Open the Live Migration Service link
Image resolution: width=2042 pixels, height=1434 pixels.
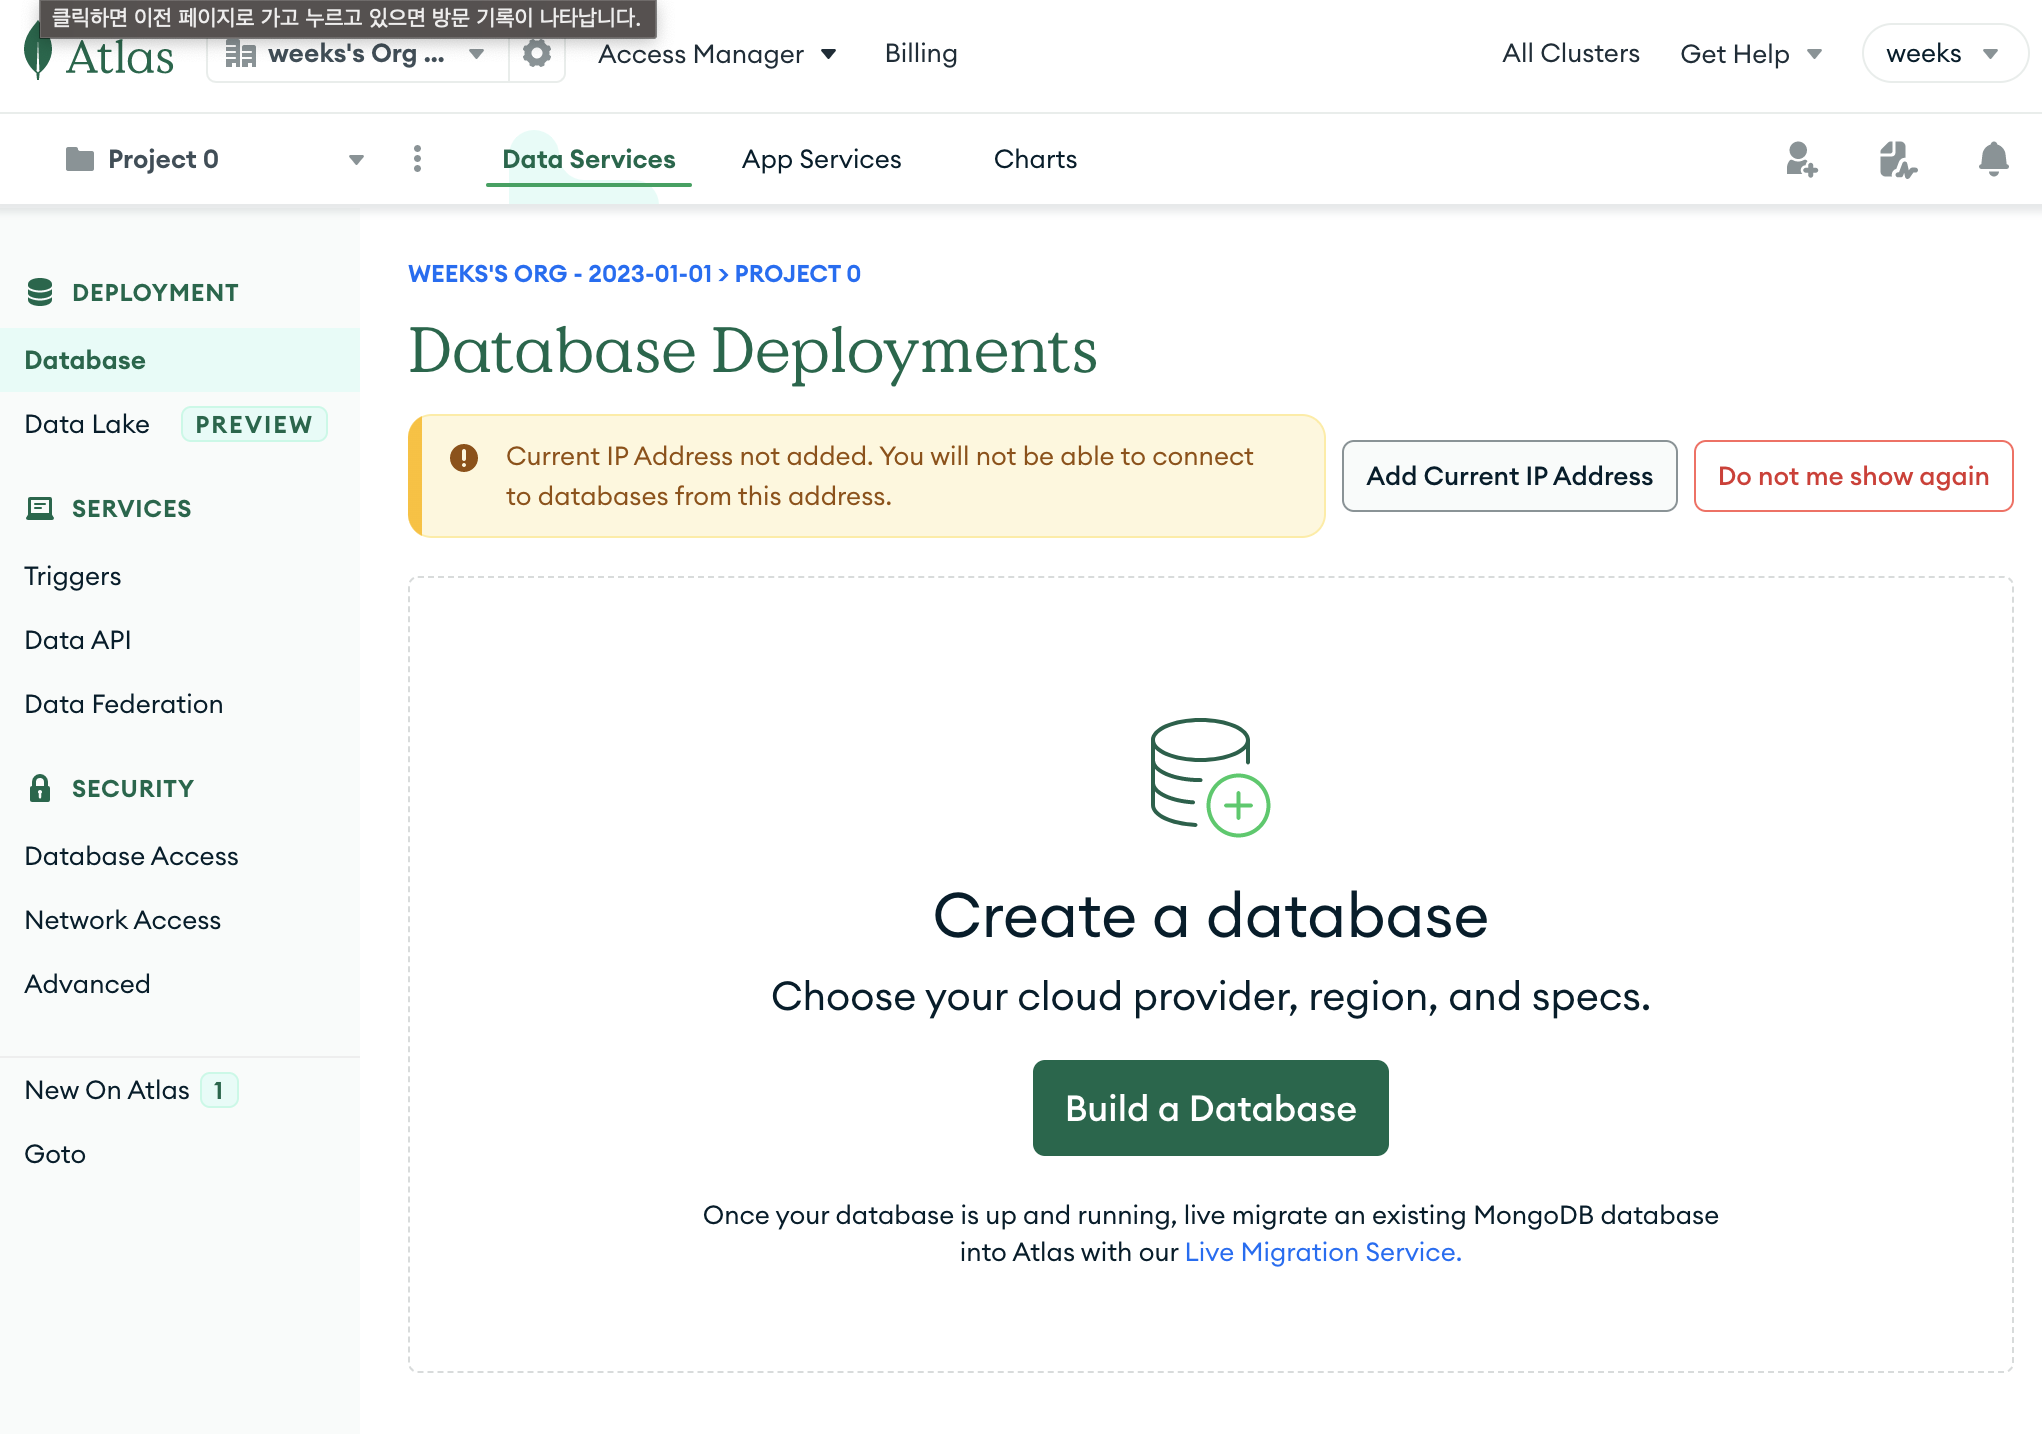point(1323,1252)
